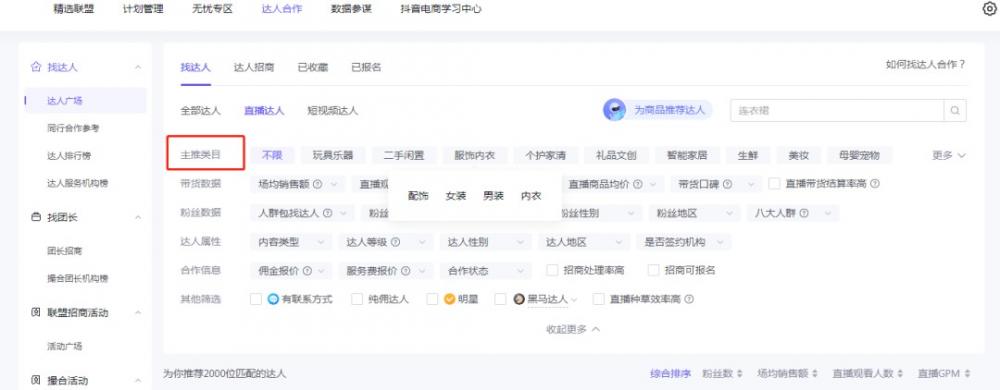This screenshot has width=1000, height=390.
Task: Open the 计划管理 top menu
Action: pyautogui.click(x=143, y=9)
